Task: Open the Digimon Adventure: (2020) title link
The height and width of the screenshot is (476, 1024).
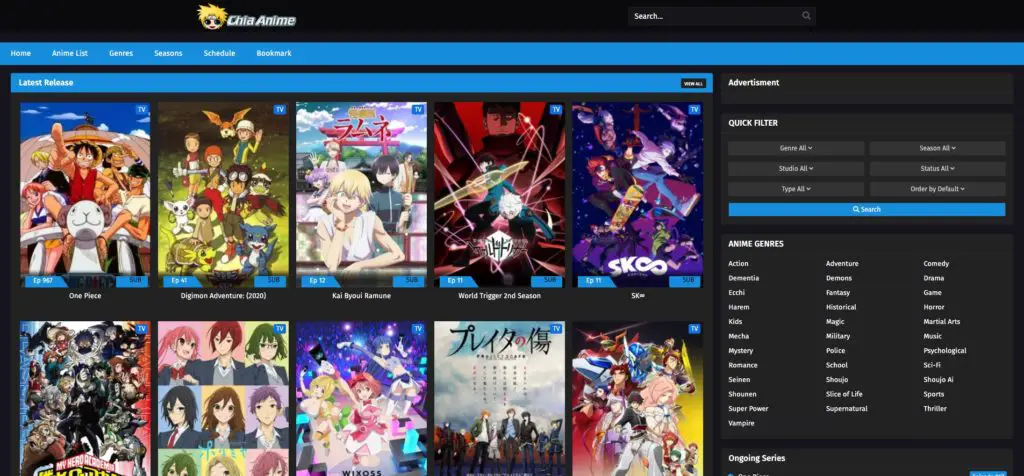Action: click(223, 296)
